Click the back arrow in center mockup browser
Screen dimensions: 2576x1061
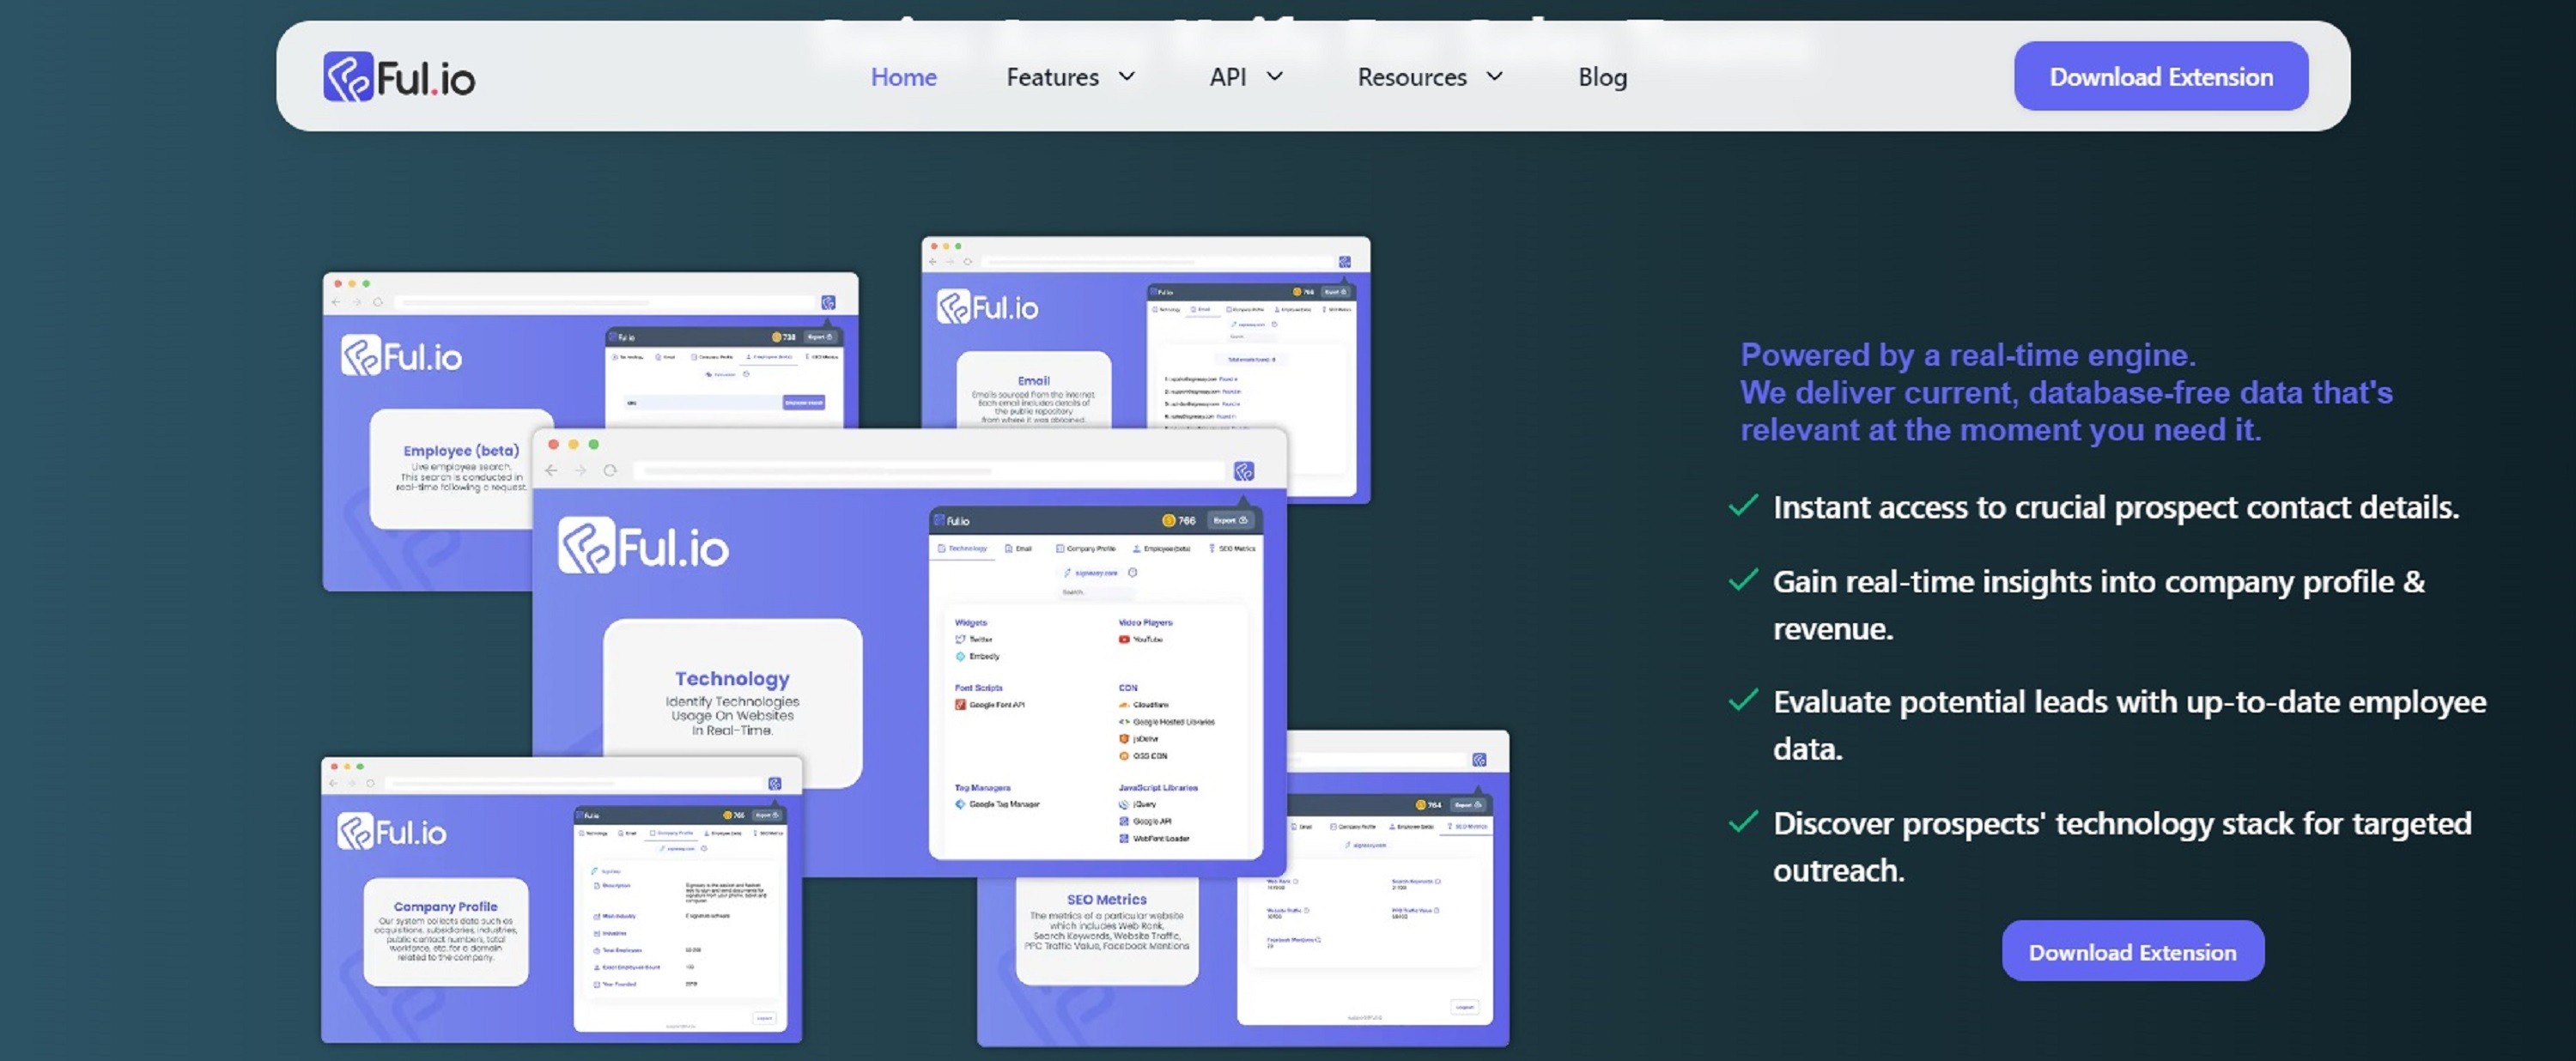pos(551,470)
